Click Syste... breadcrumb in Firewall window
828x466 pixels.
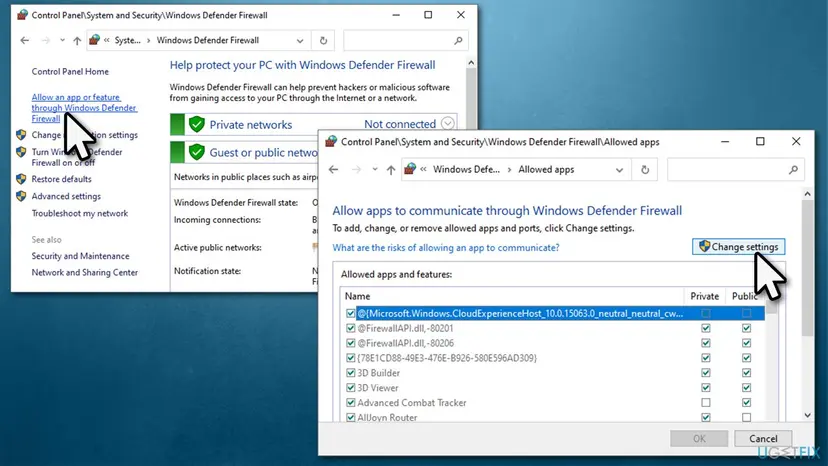128,40
